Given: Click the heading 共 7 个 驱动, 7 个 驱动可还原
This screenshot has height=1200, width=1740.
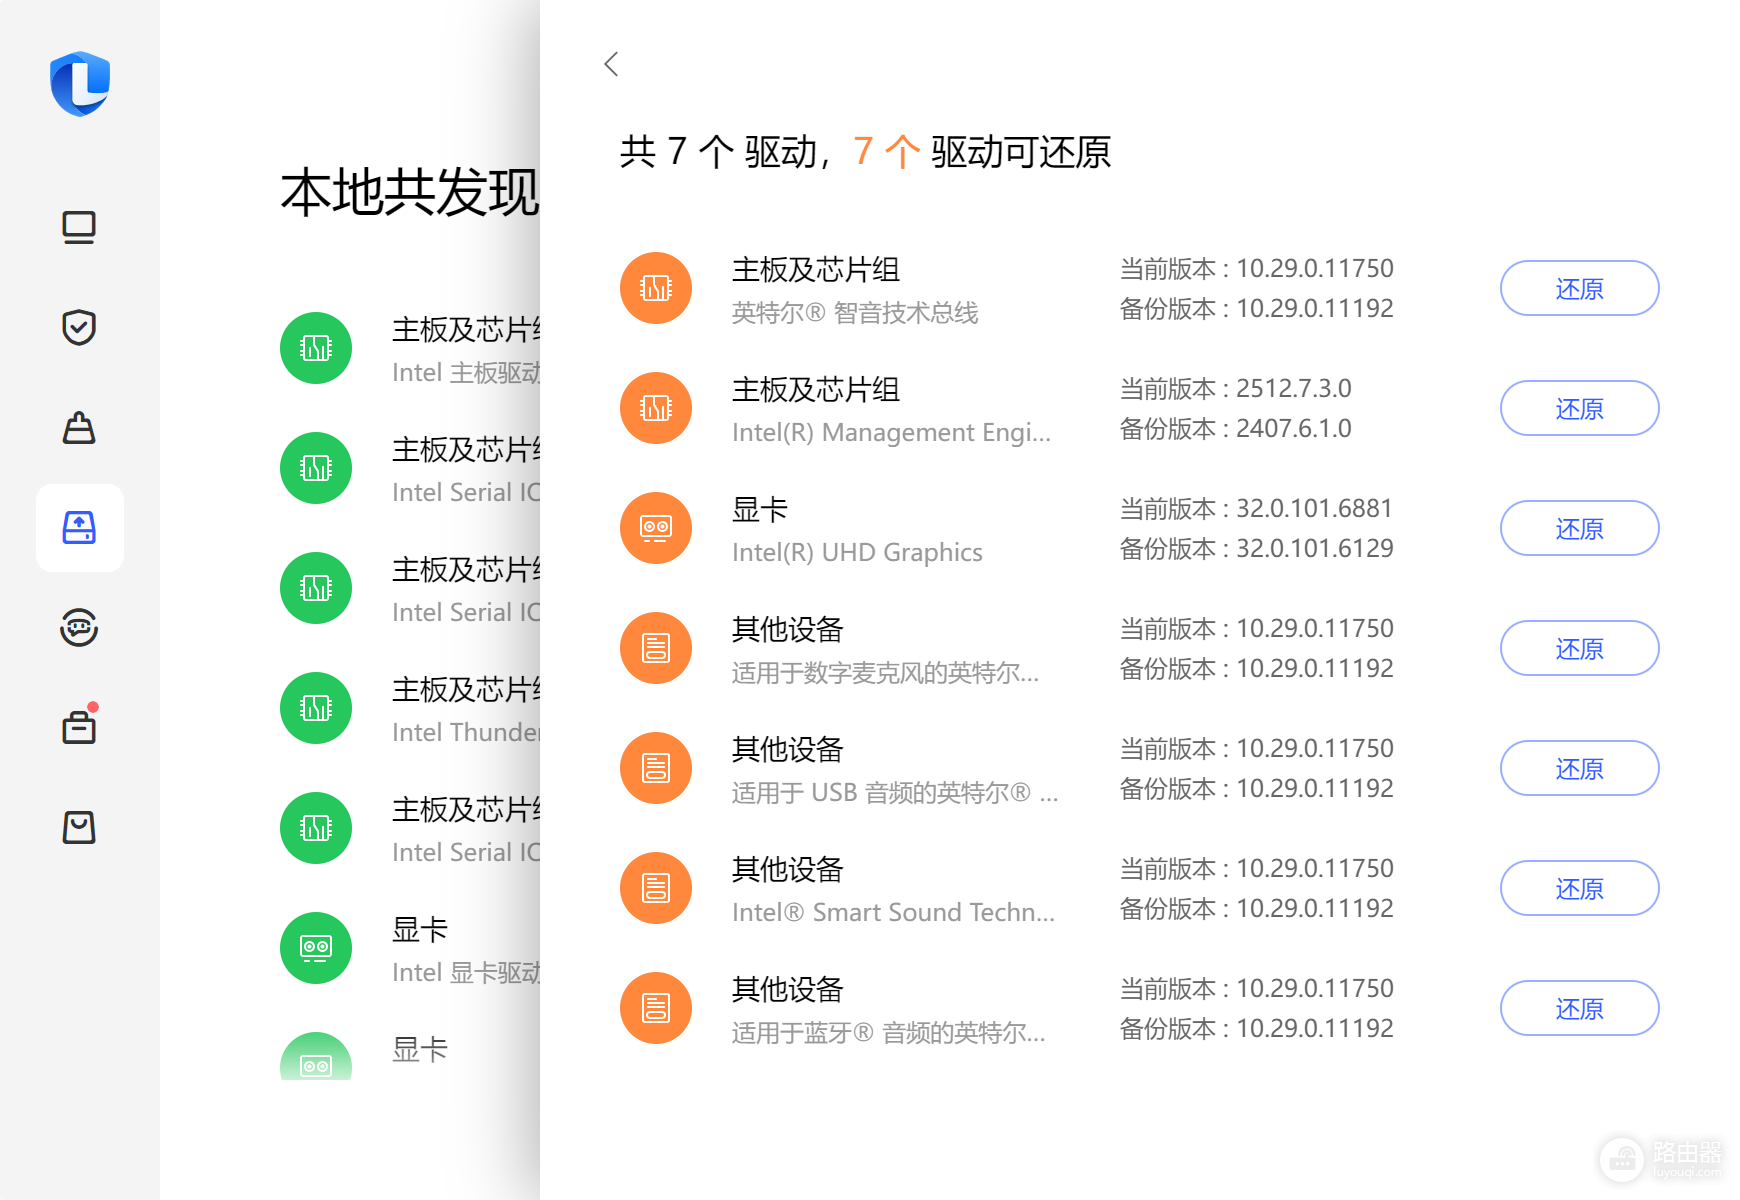Looking at the screenshot, I should (x=865, y=152).
